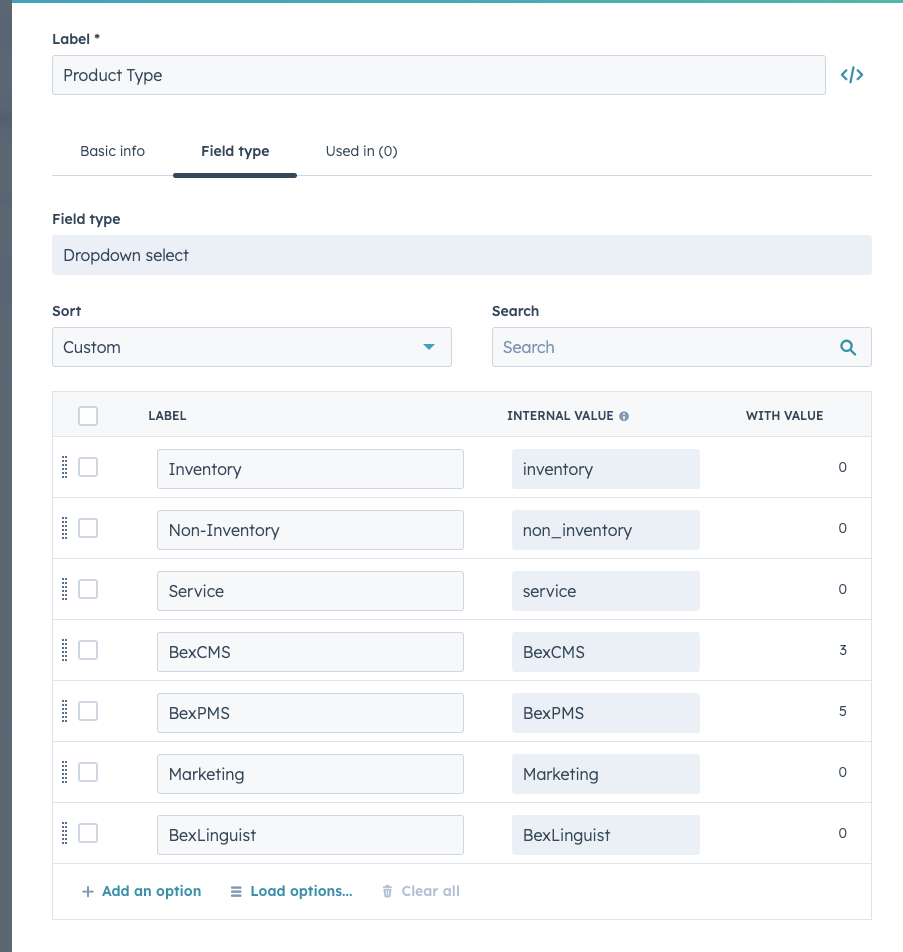The height and width of the screenshot is (952, 903).
Task: Click the Dropdown select field type box
Action: [462, 255]
